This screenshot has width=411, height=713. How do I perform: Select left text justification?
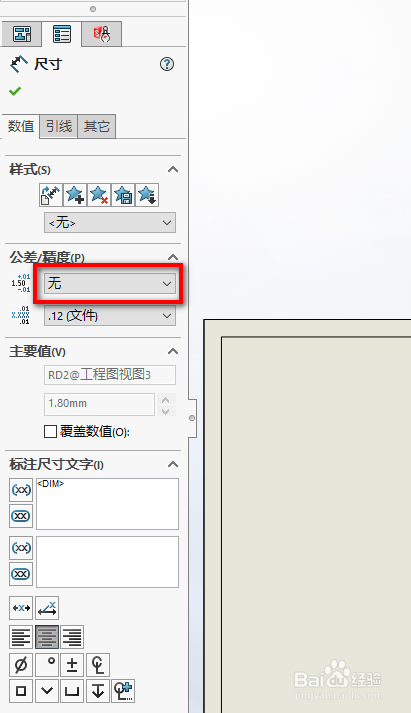pyautogui.click(x=21, y=637)
